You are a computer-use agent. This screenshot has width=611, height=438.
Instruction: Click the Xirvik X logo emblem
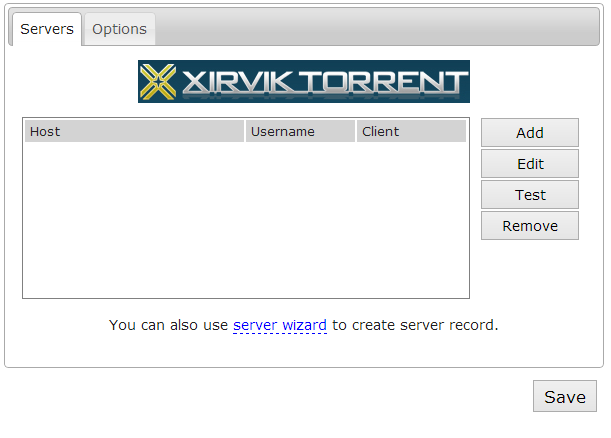click(159, 82)
